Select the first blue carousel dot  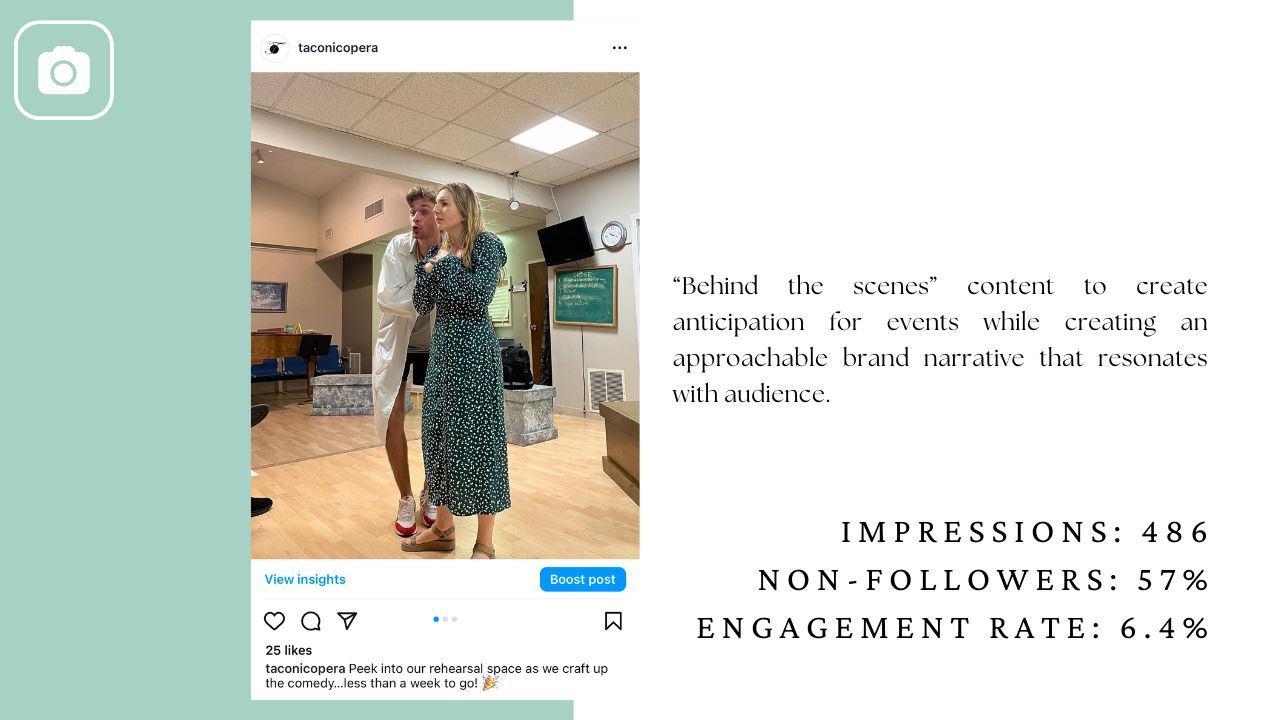pos(436,619)
